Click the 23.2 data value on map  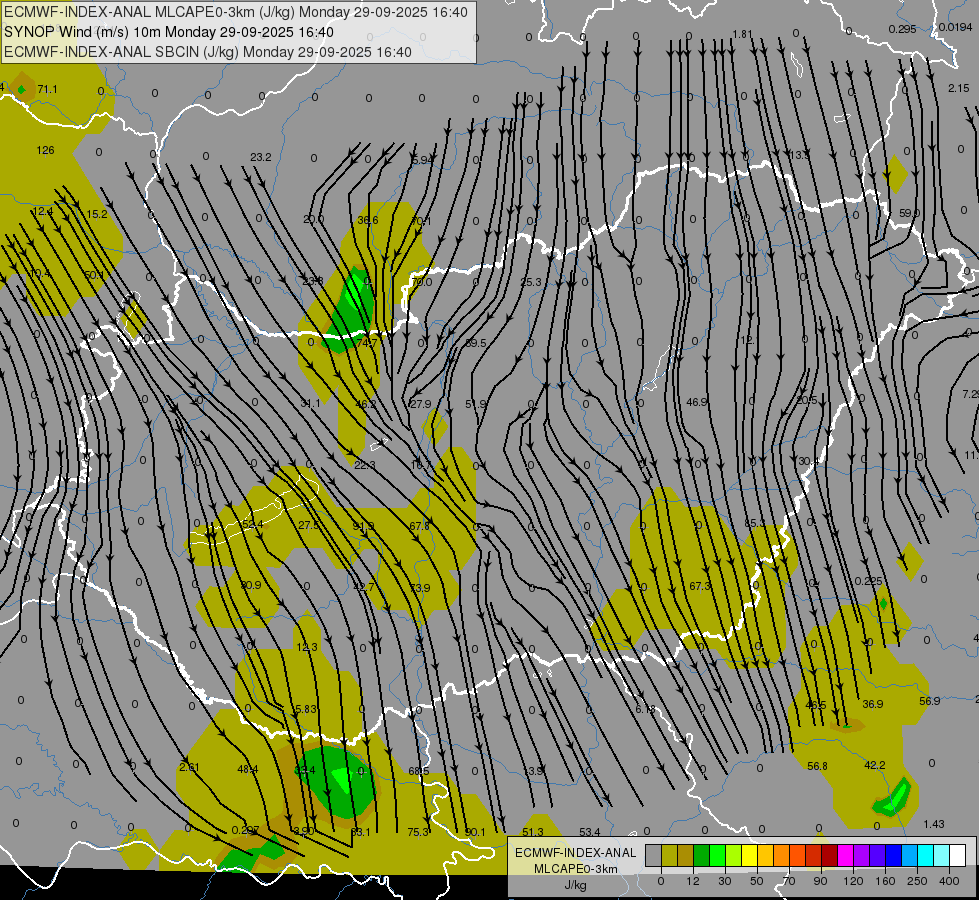(261, 157)
